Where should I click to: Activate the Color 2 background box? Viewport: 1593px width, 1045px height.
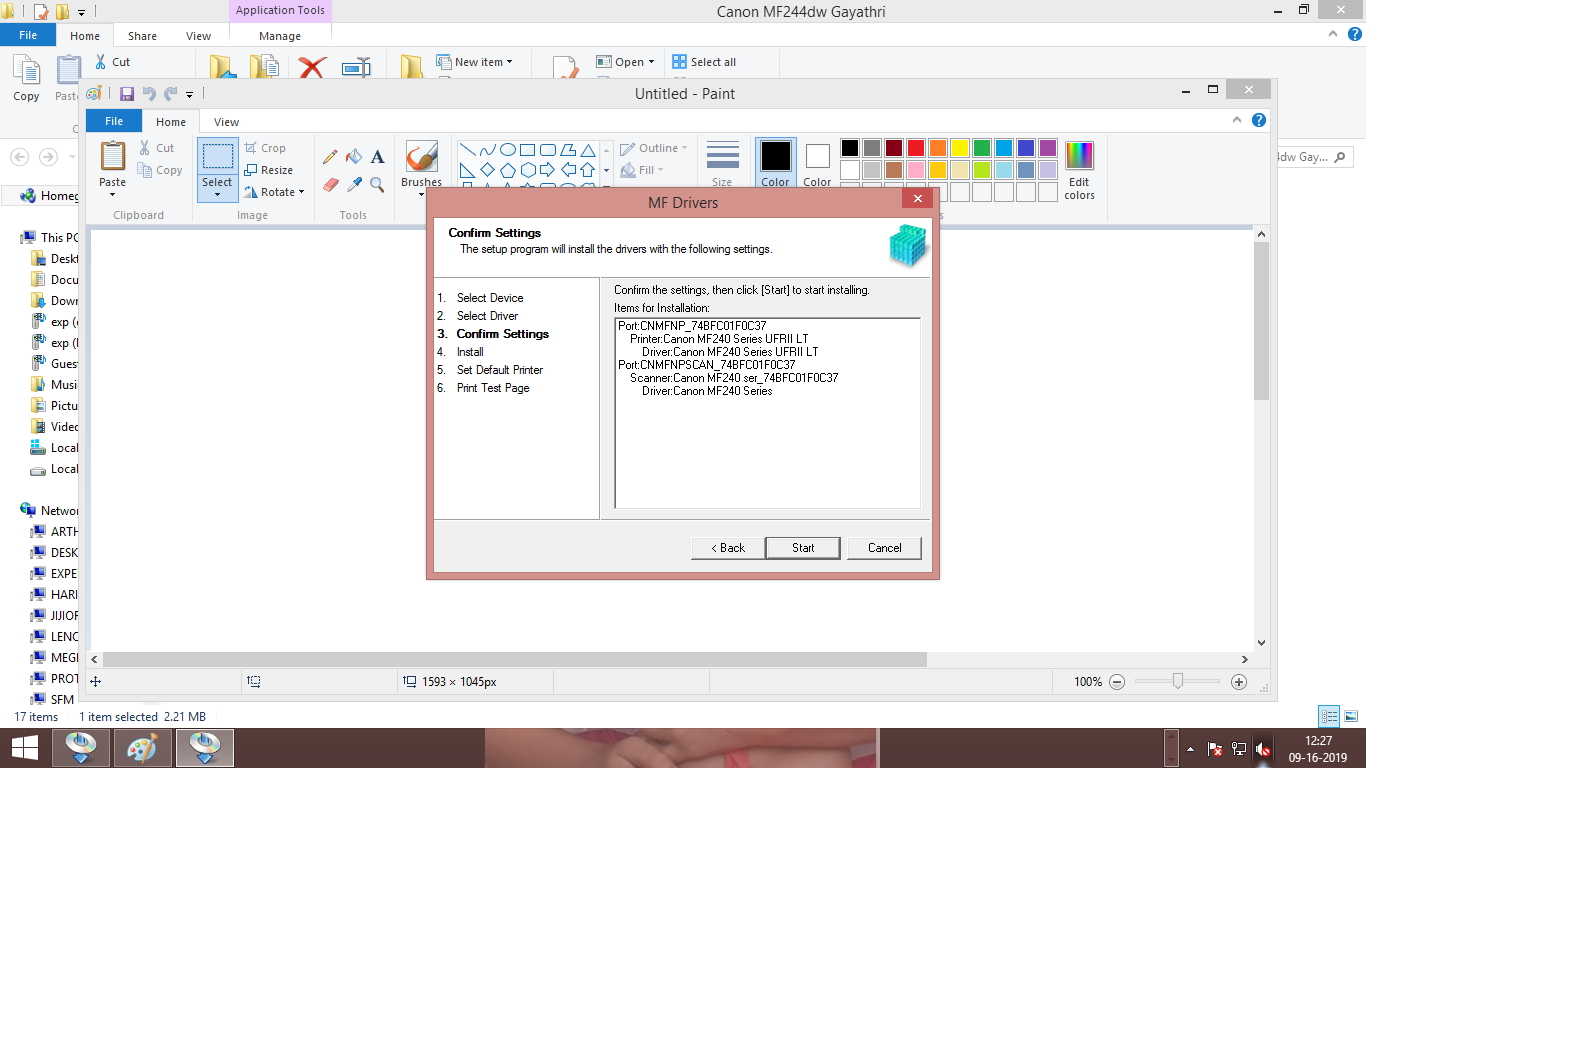817,163
